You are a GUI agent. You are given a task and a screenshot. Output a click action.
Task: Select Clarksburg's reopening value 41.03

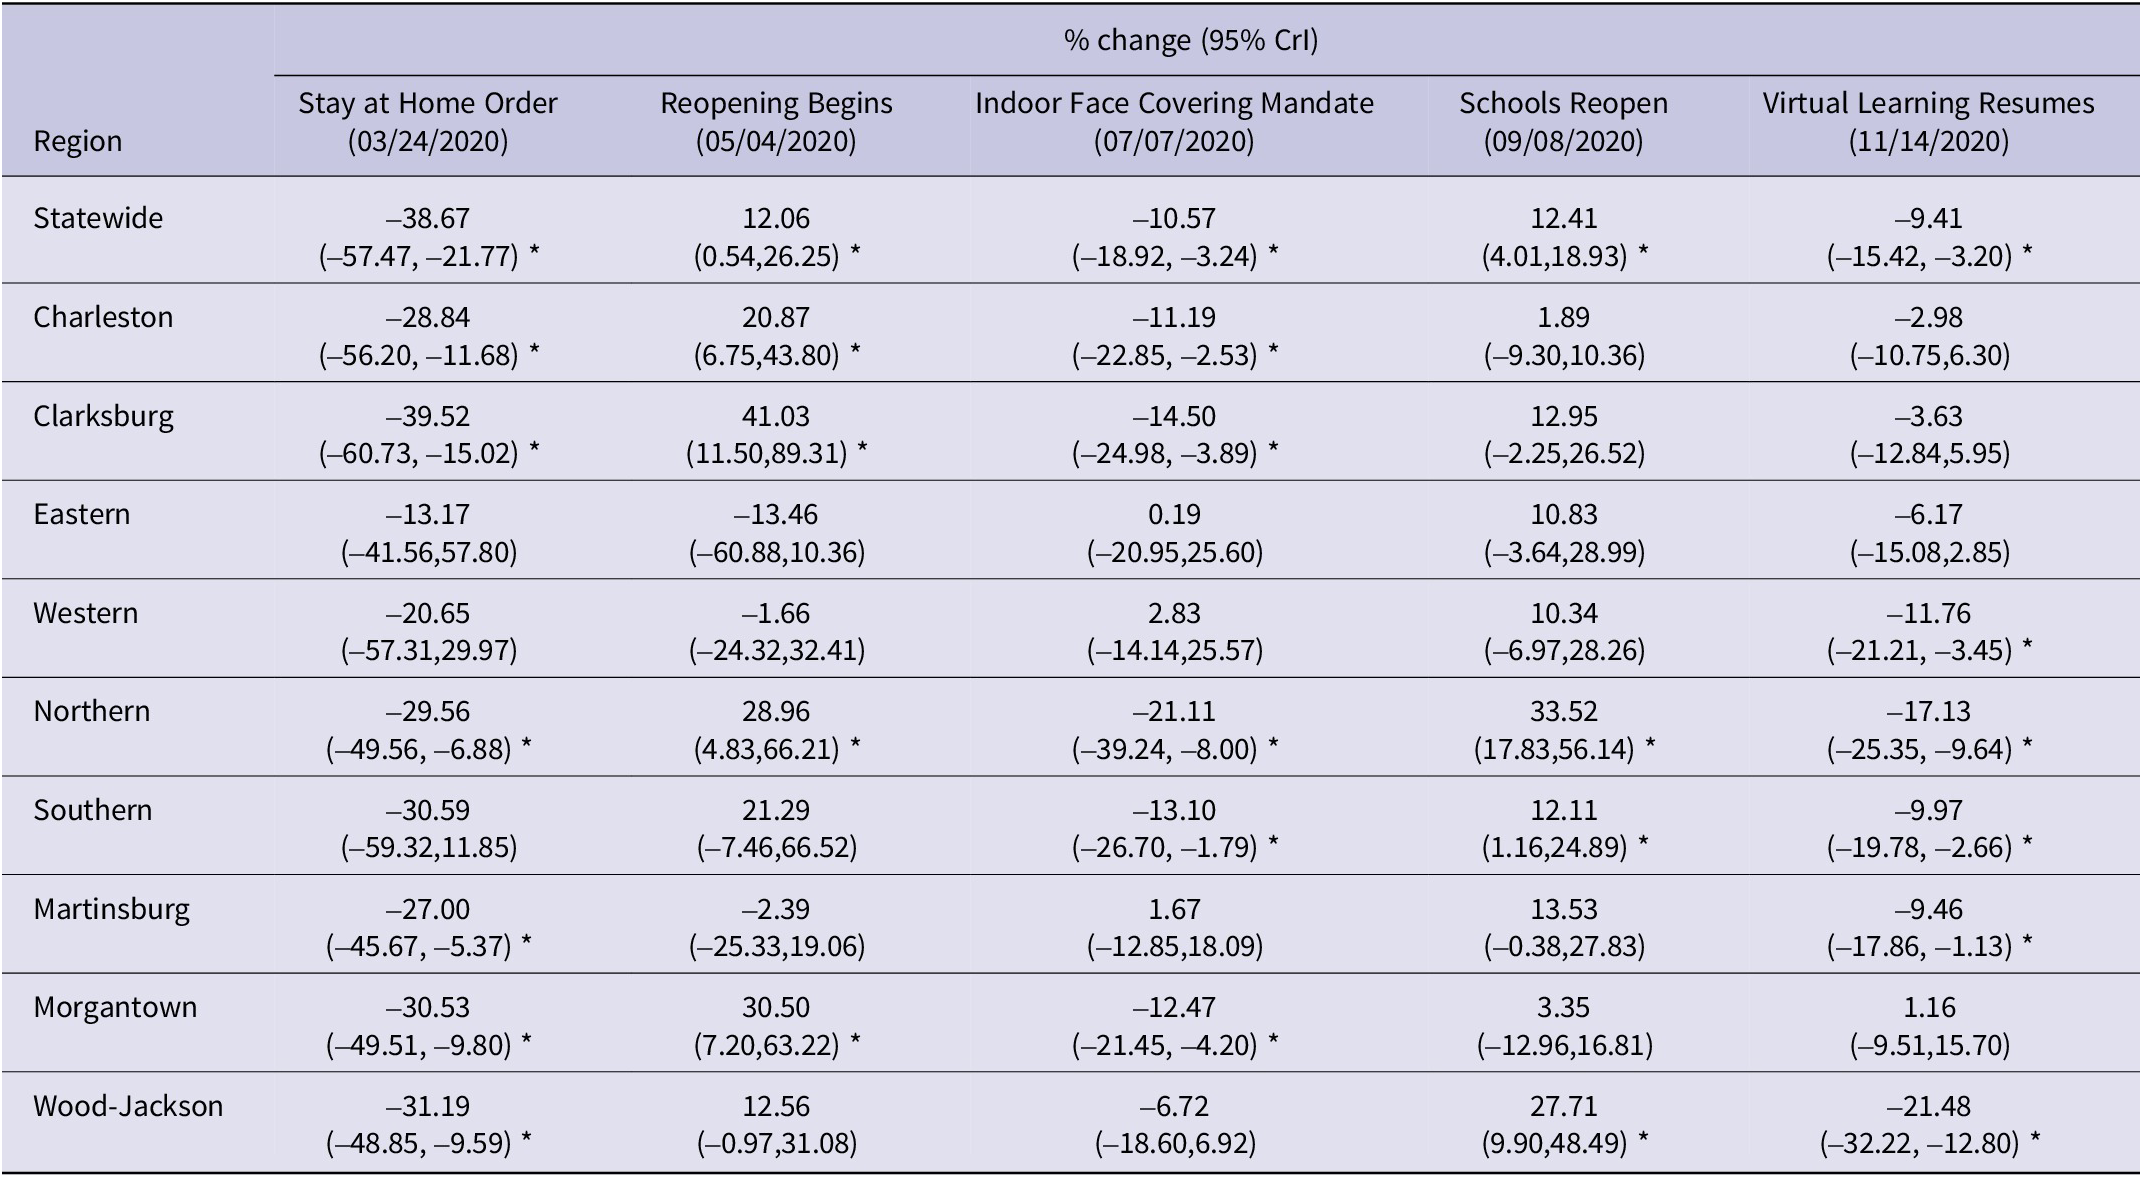pyautogui.click(x=776, y=415)
